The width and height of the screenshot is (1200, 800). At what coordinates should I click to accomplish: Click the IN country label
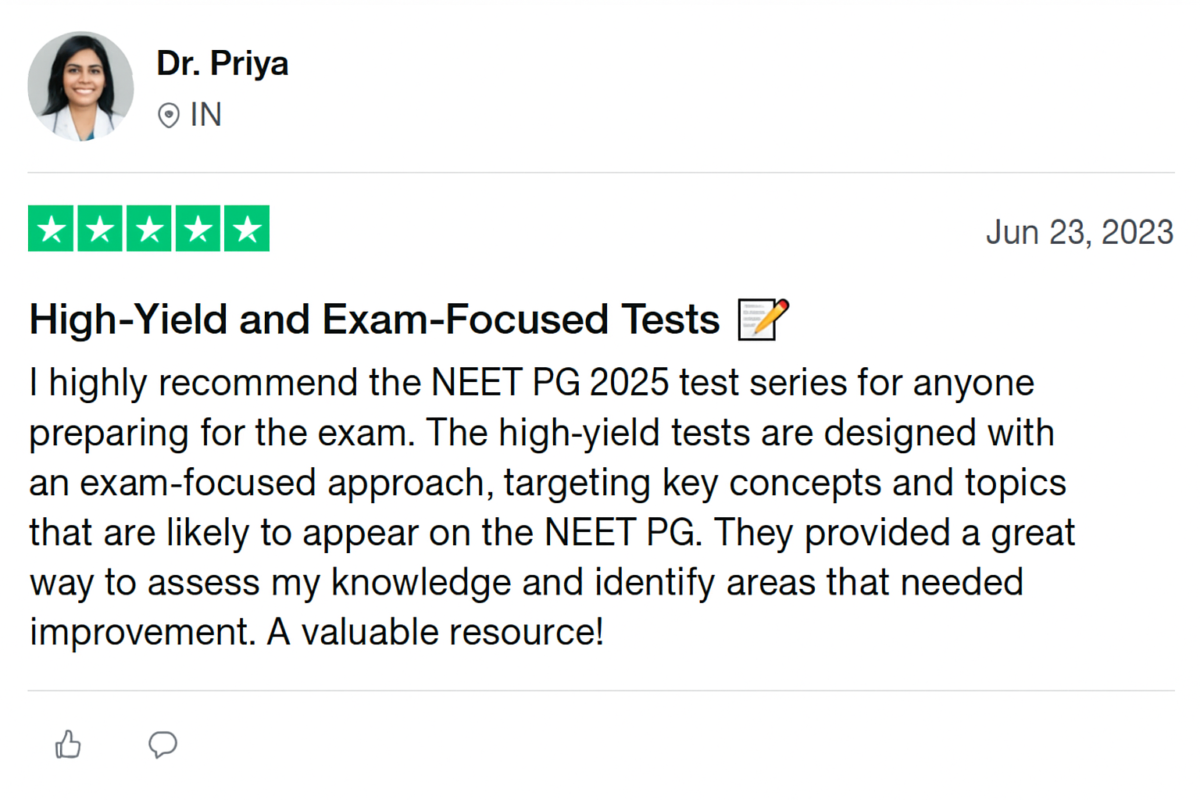pyautogui.click(x=205, y=116)
